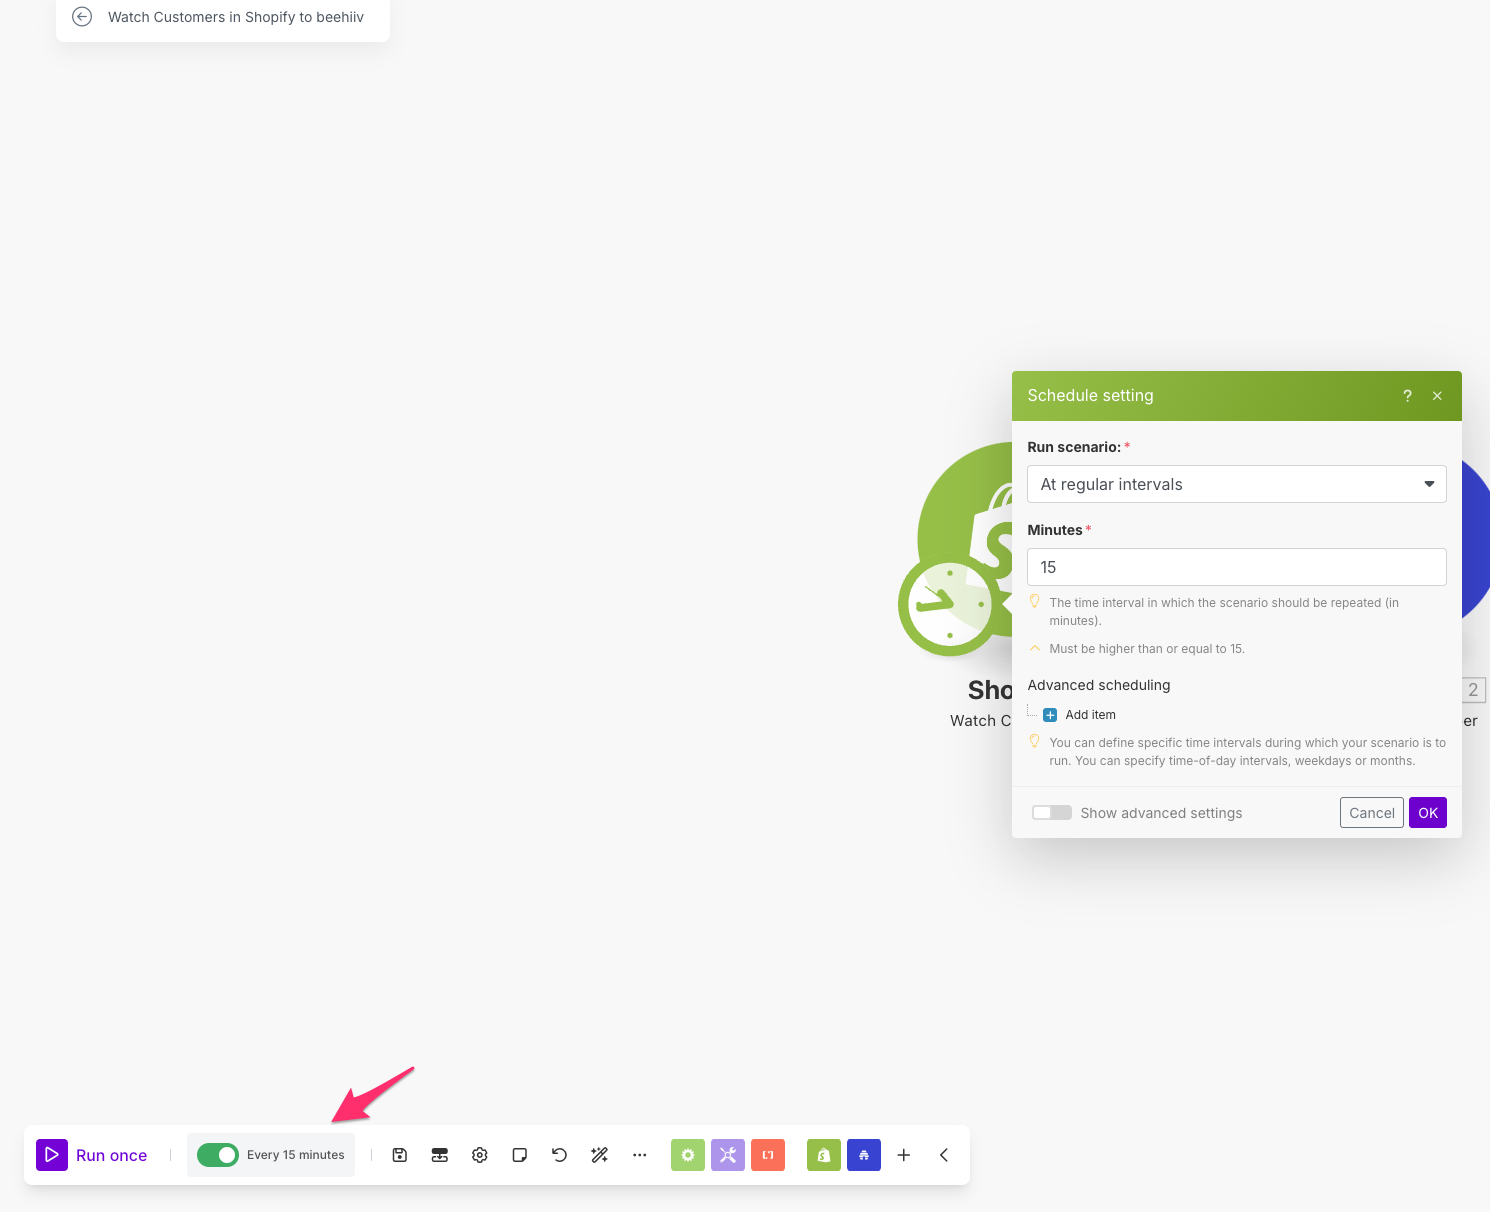The height and width of the screenshot is (1212, 1490).
Task: Select the Shopify favorite app icon
Action: (824, 1155)
